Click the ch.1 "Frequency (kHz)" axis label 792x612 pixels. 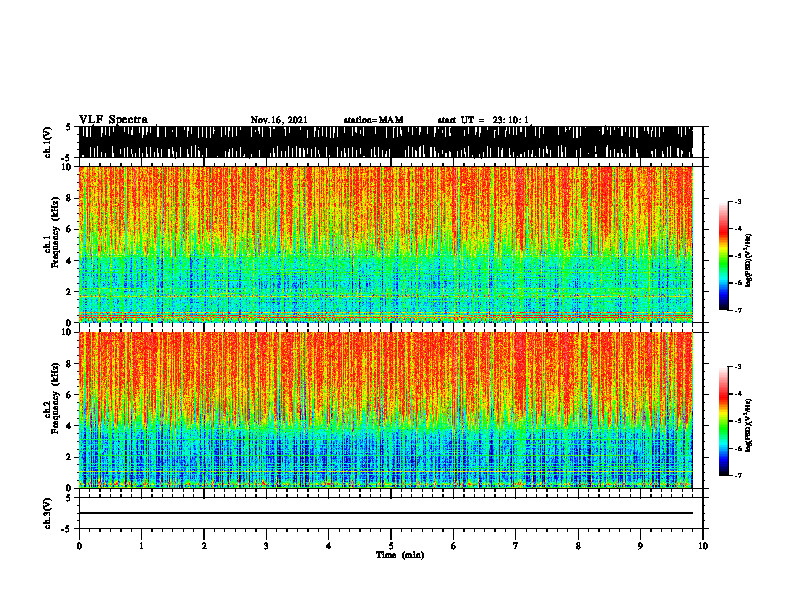pyautogui.click(x=56, y=232)
